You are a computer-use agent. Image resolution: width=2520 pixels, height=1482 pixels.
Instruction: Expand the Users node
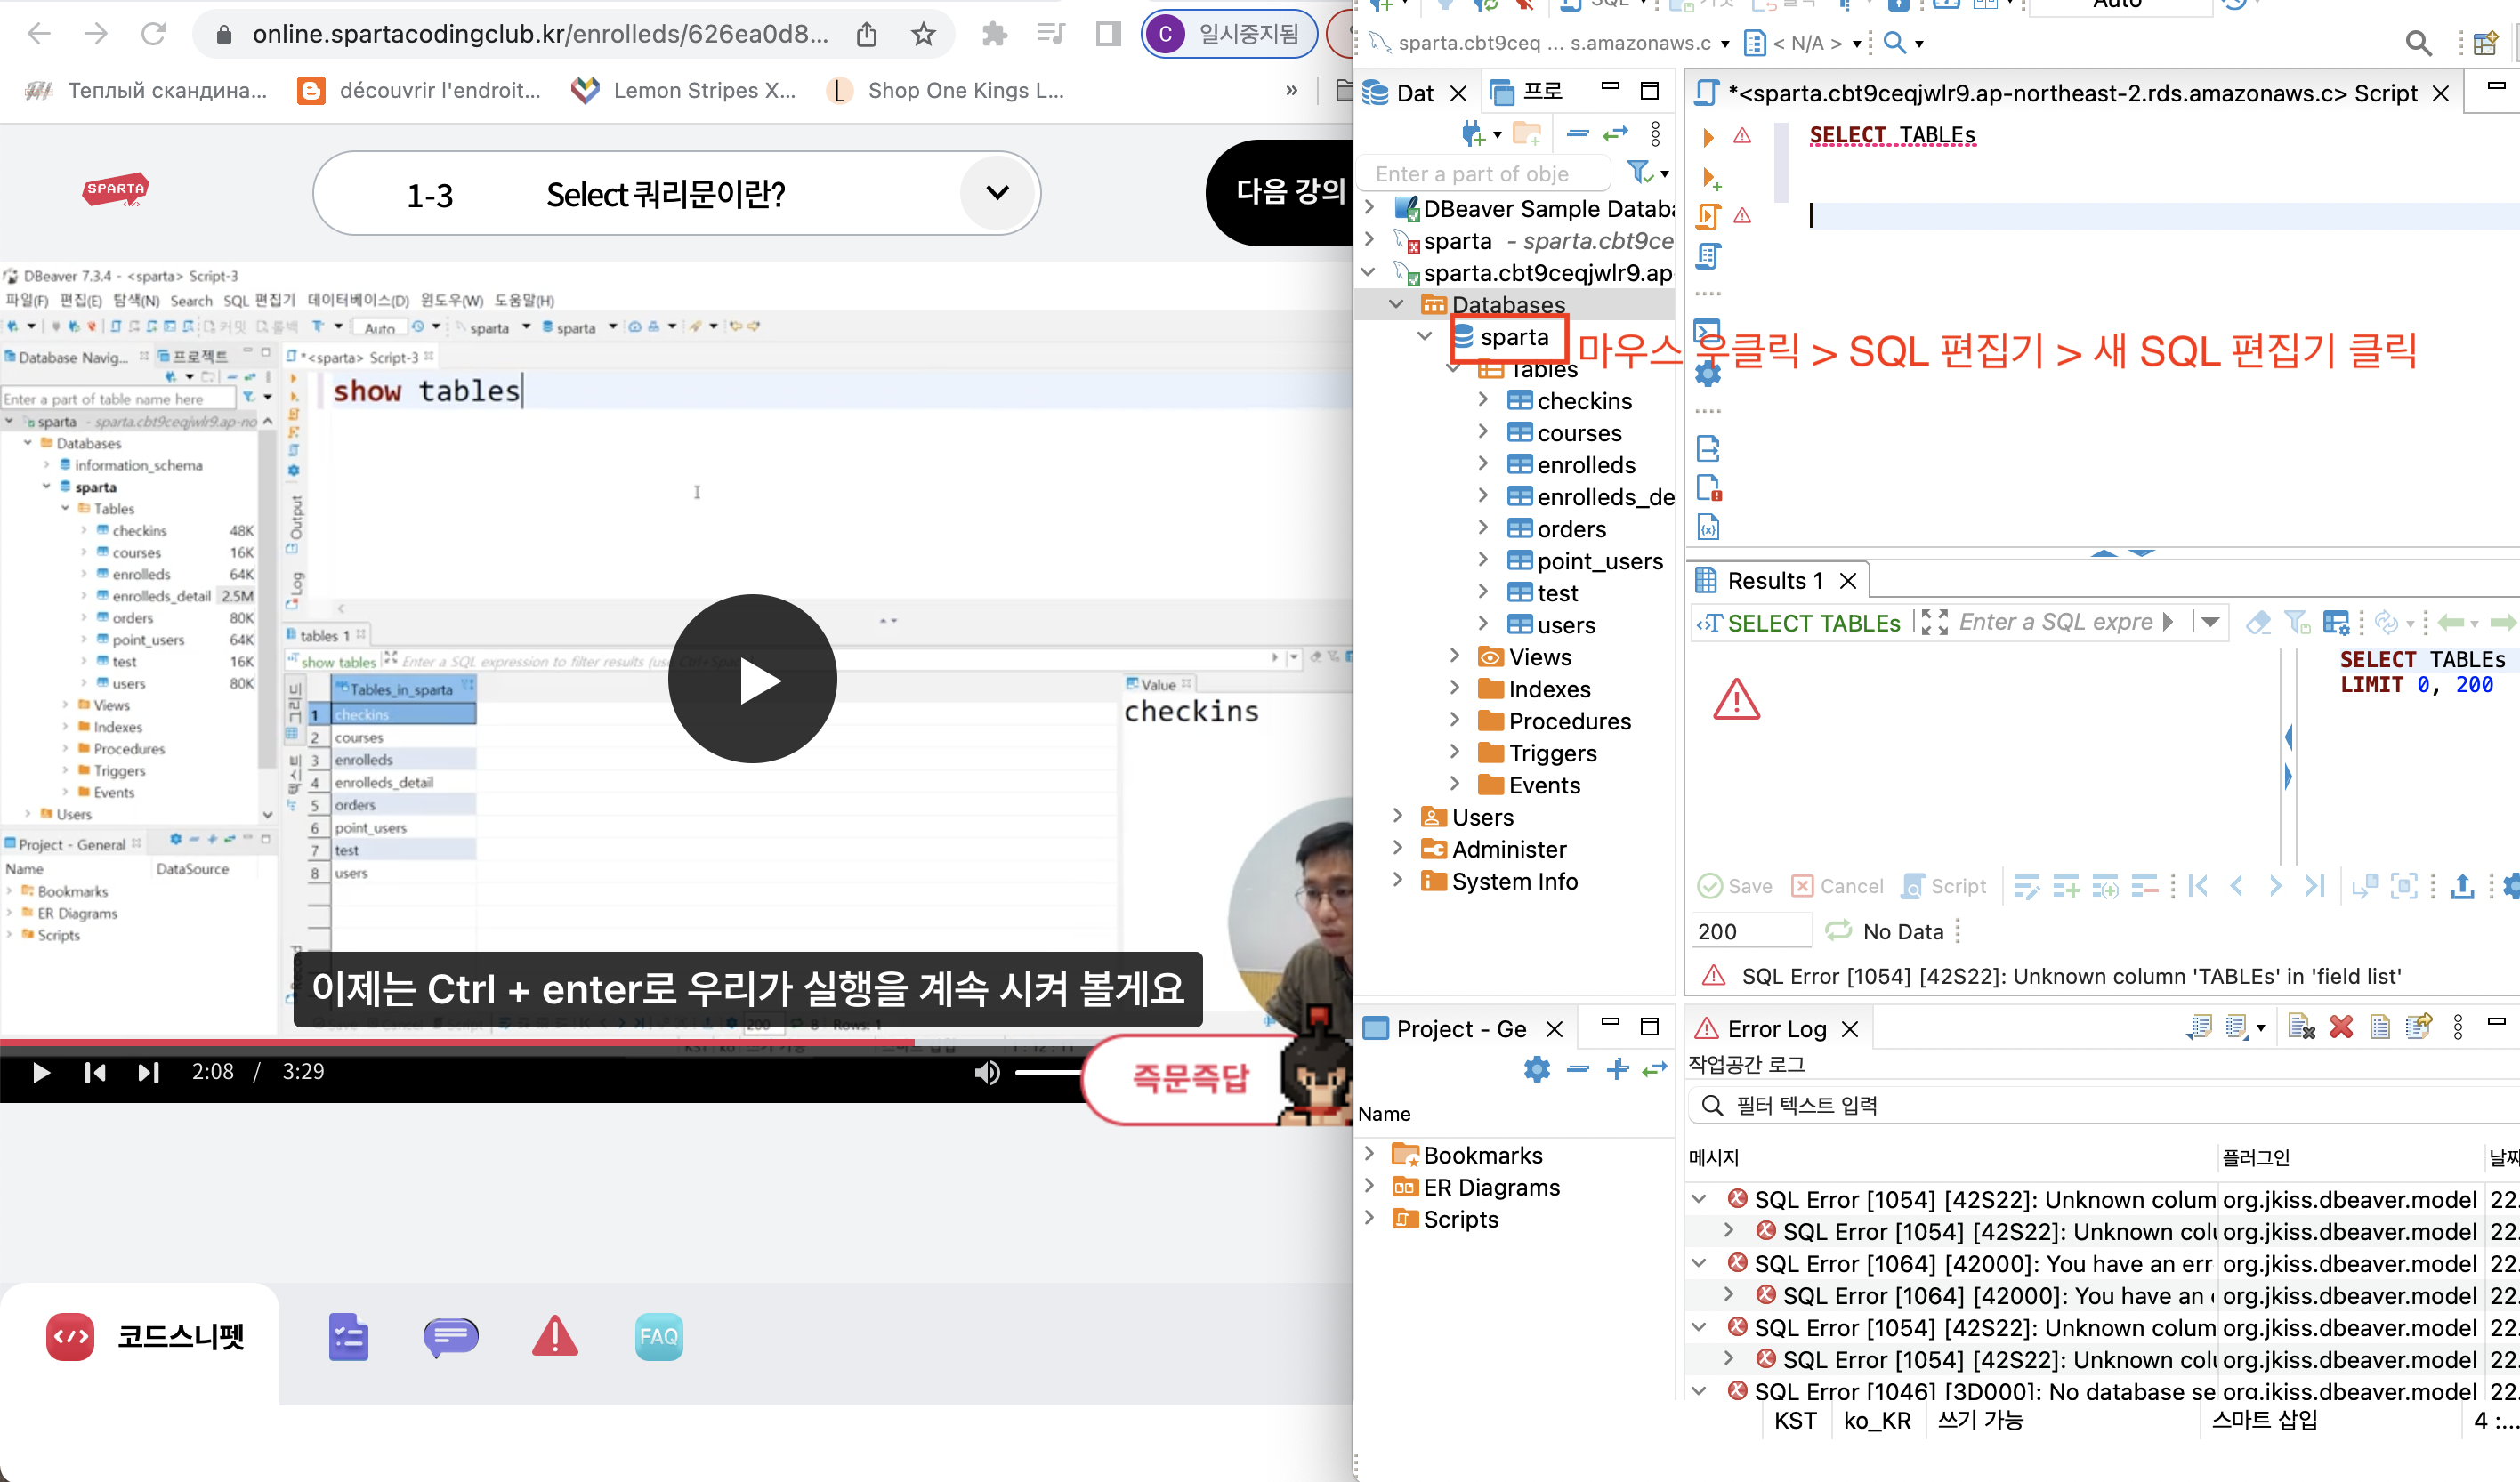pos(1398,816)
